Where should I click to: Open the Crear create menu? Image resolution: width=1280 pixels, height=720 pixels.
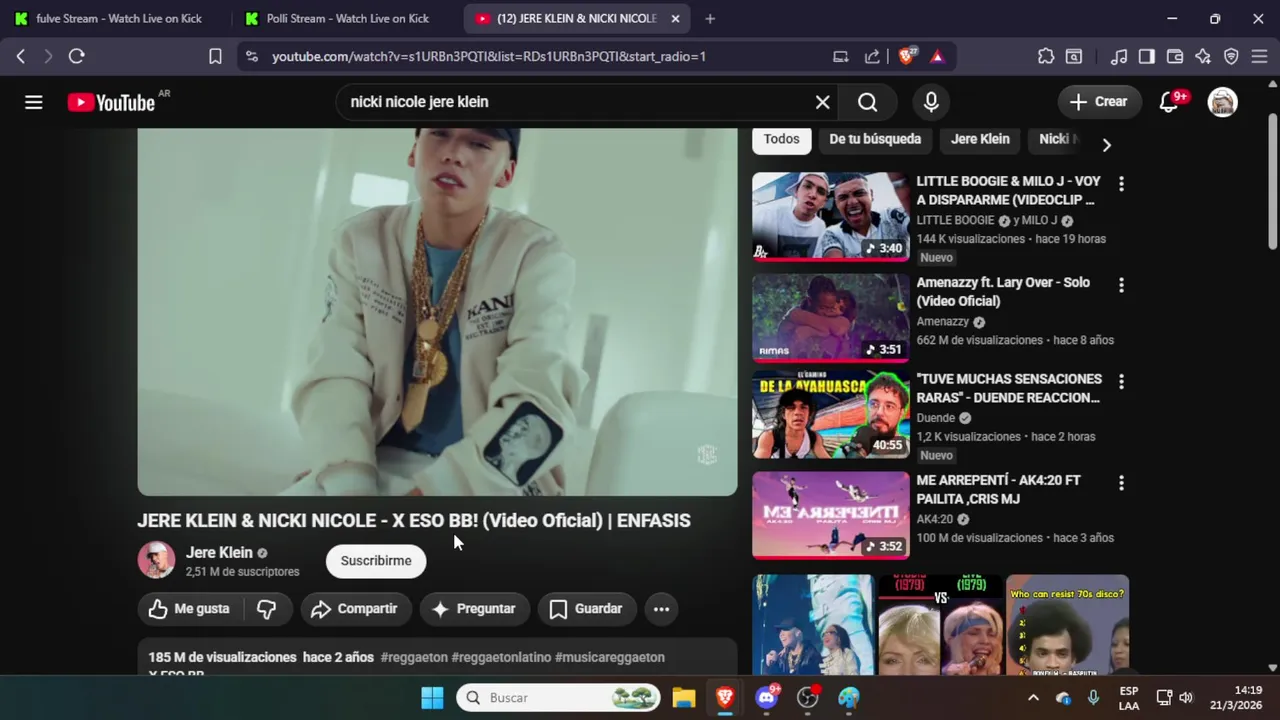1099,102
